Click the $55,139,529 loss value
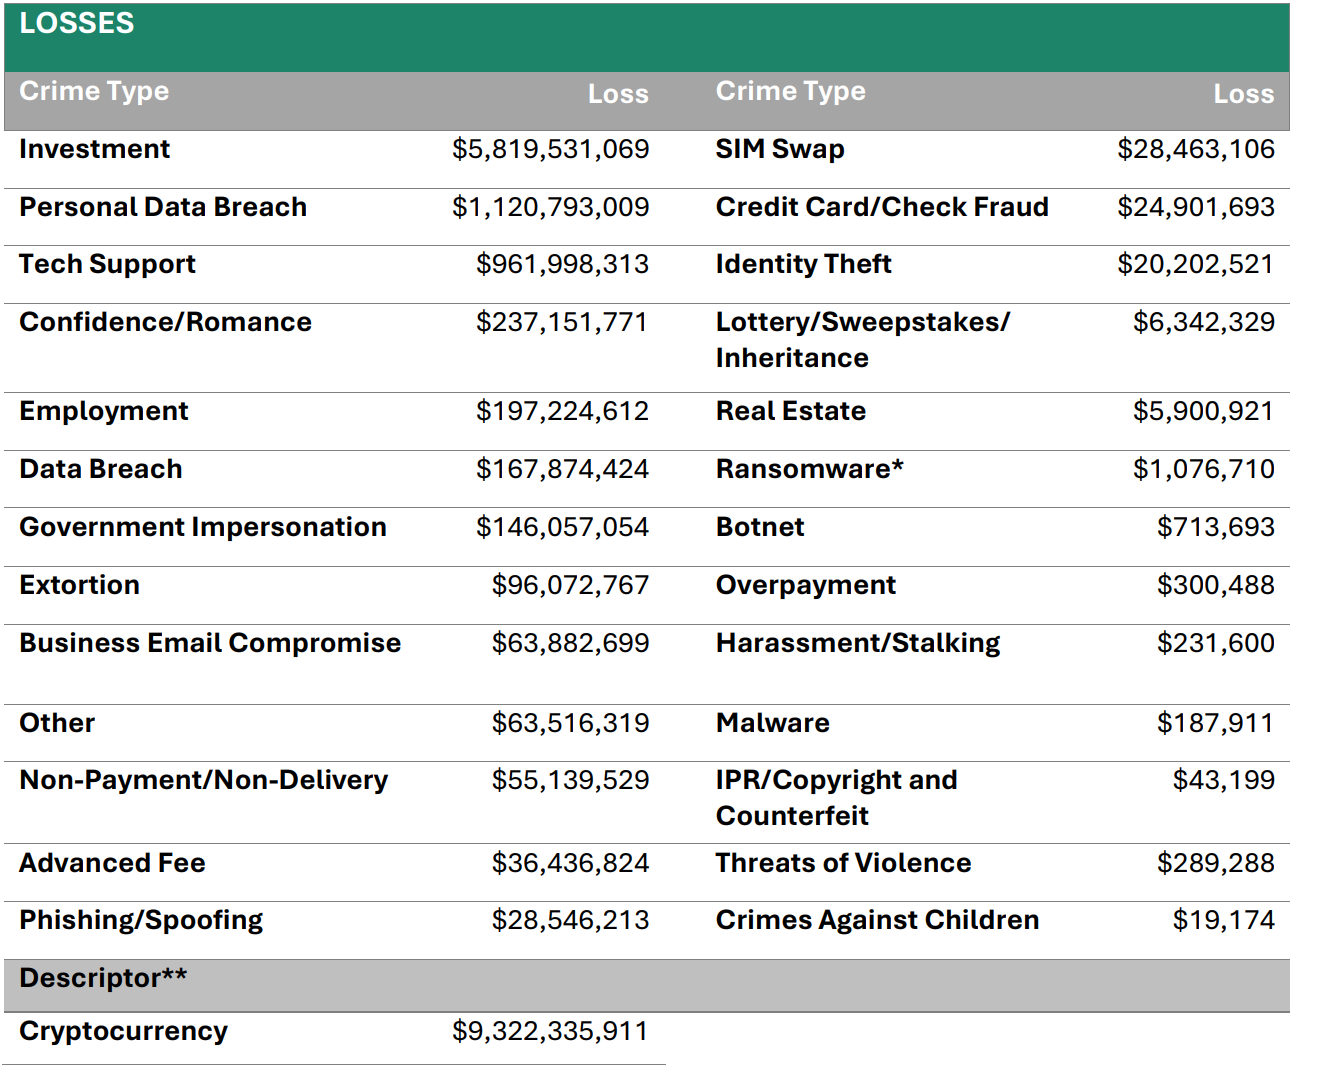 (570, 780)
